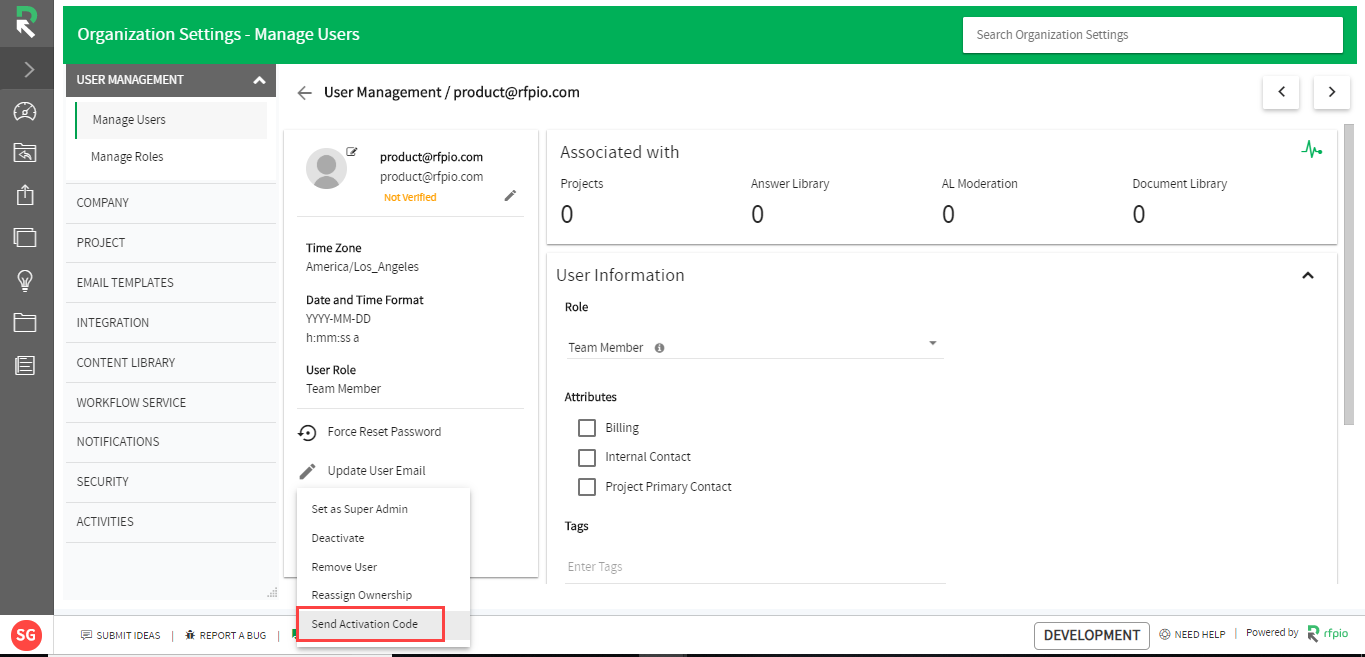Screen dimensions: 1365x657
Task: Open the plain folder icon in sidebar
Action: (25, 322)
